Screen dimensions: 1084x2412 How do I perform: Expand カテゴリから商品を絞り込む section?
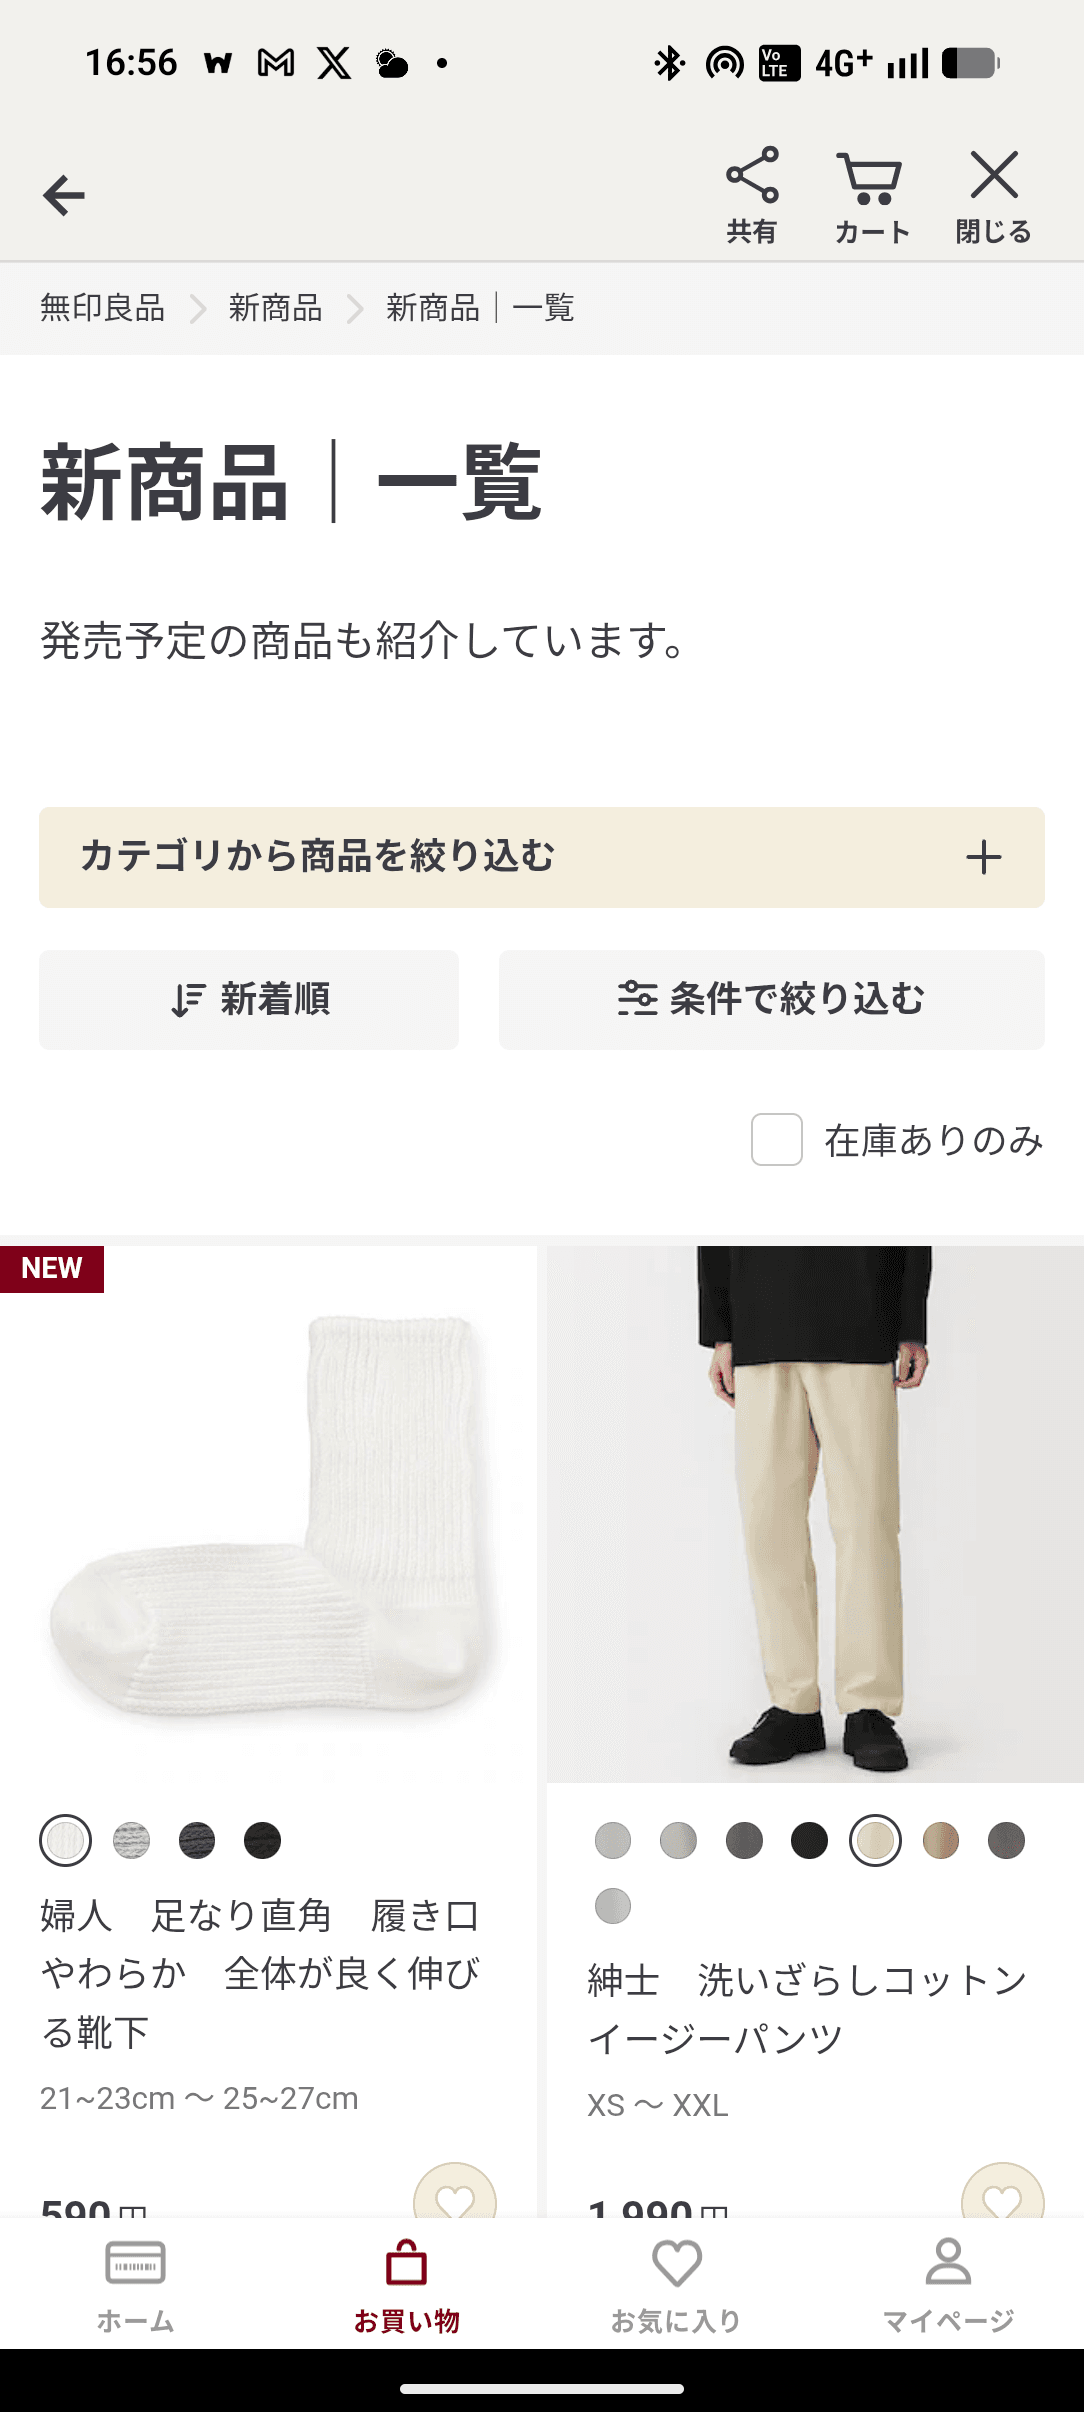pos(542,857)
